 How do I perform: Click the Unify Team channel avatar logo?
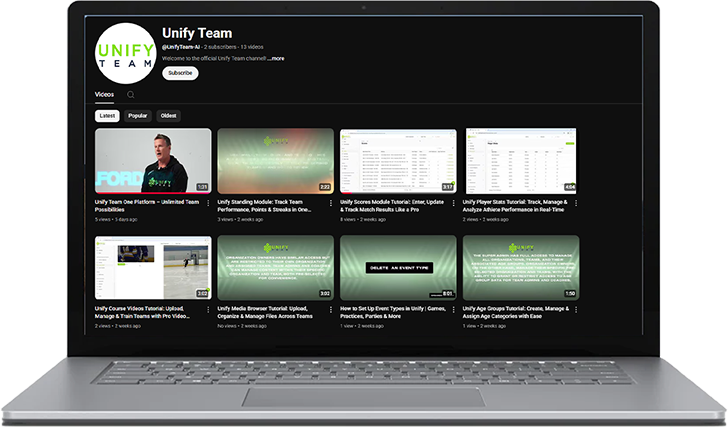pos(125,54)
